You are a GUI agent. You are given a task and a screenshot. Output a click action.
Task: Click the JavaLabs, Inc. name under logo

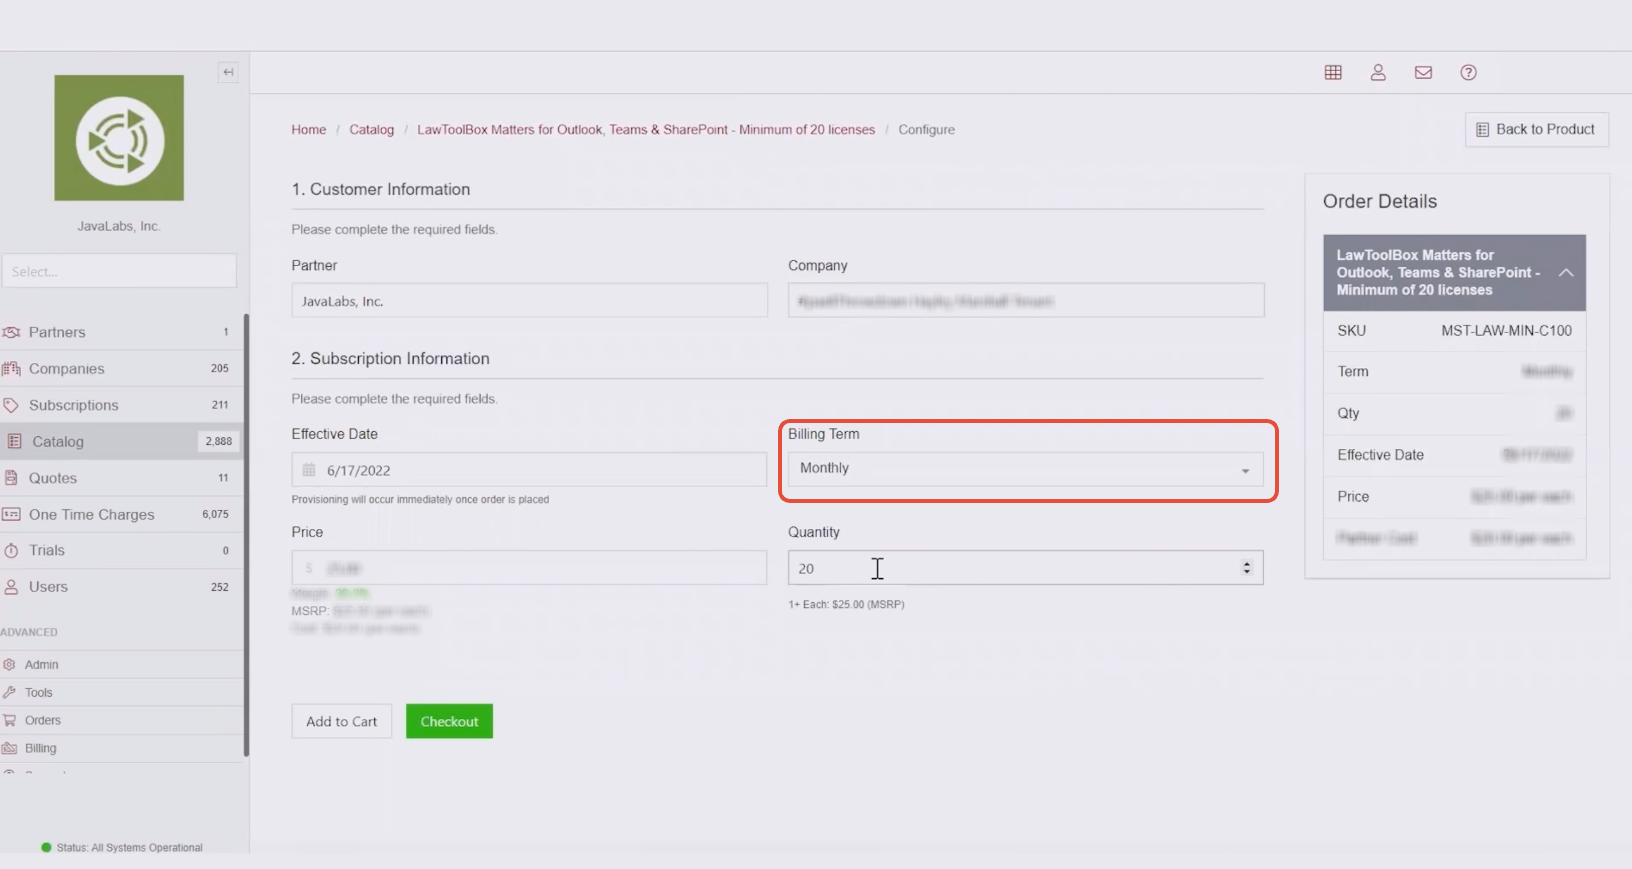pos(119,226)
